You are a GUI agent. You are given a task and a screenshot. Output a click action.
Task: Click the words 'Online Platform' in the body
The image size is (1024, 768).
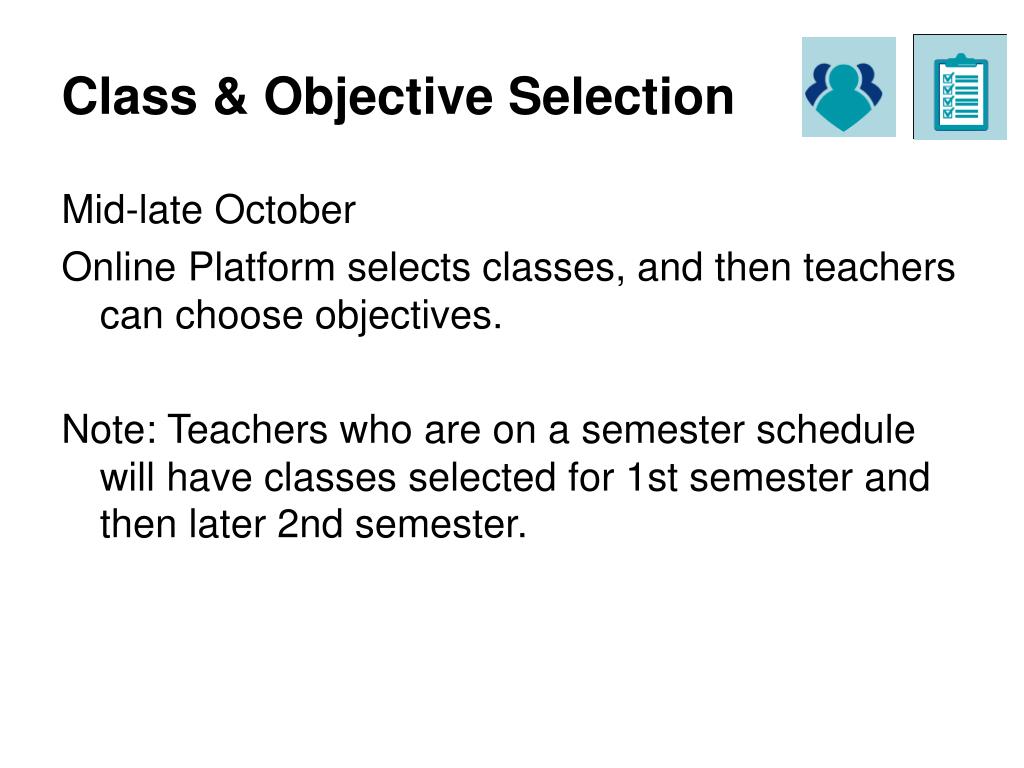point(199,268)
